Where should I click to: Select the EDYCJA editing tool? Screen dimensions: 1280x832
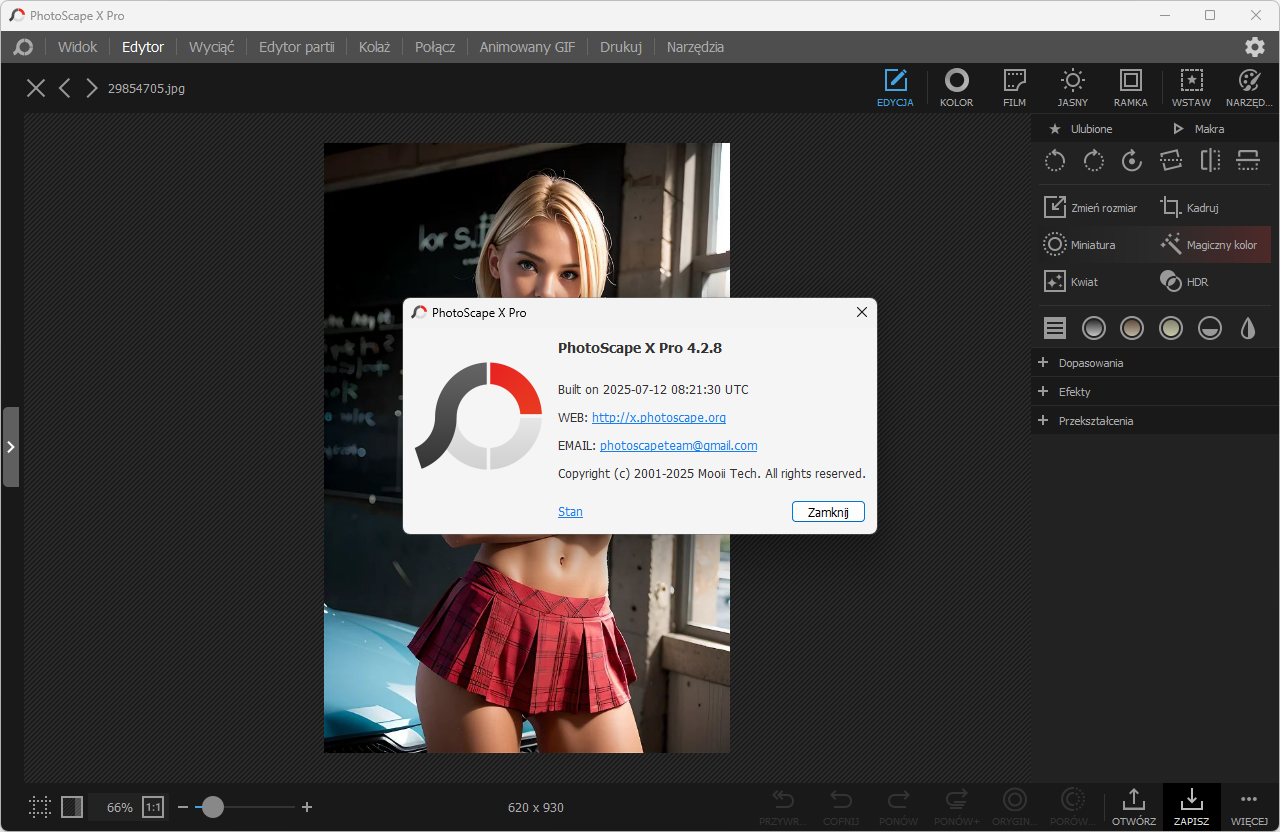895,88
